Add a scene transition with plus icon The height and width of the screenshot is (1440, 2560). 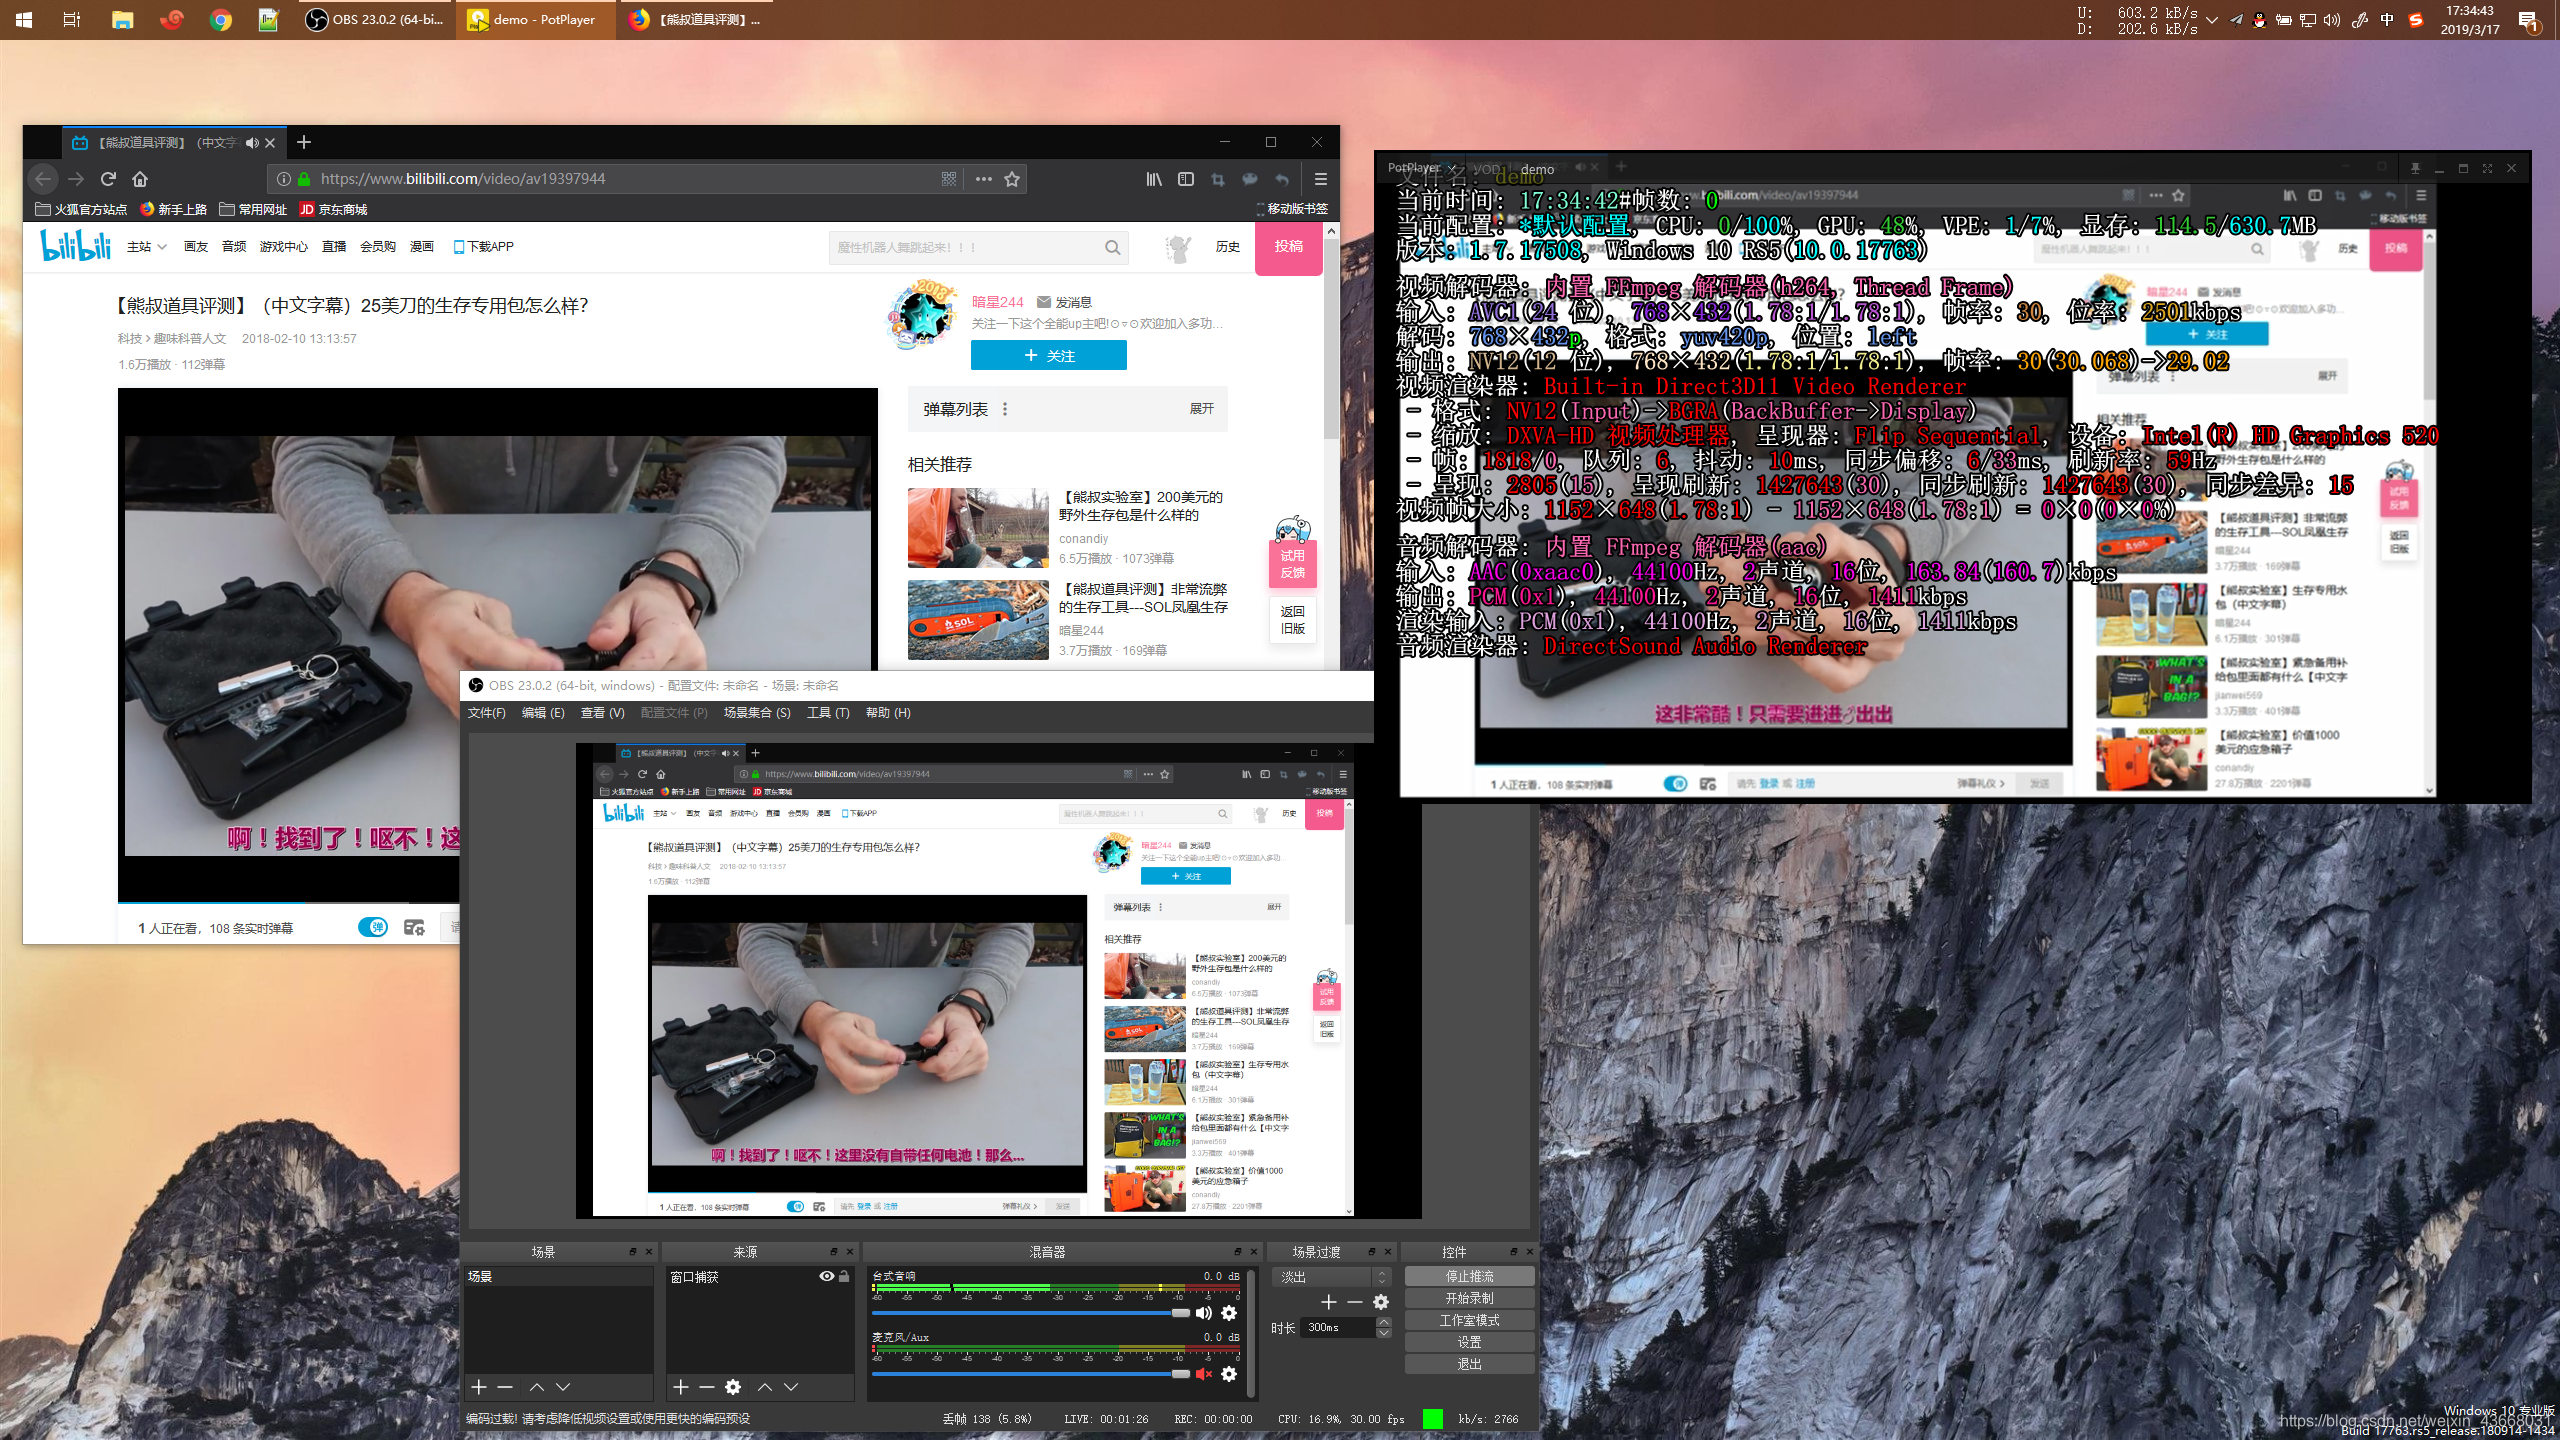click(1329, 1302)
